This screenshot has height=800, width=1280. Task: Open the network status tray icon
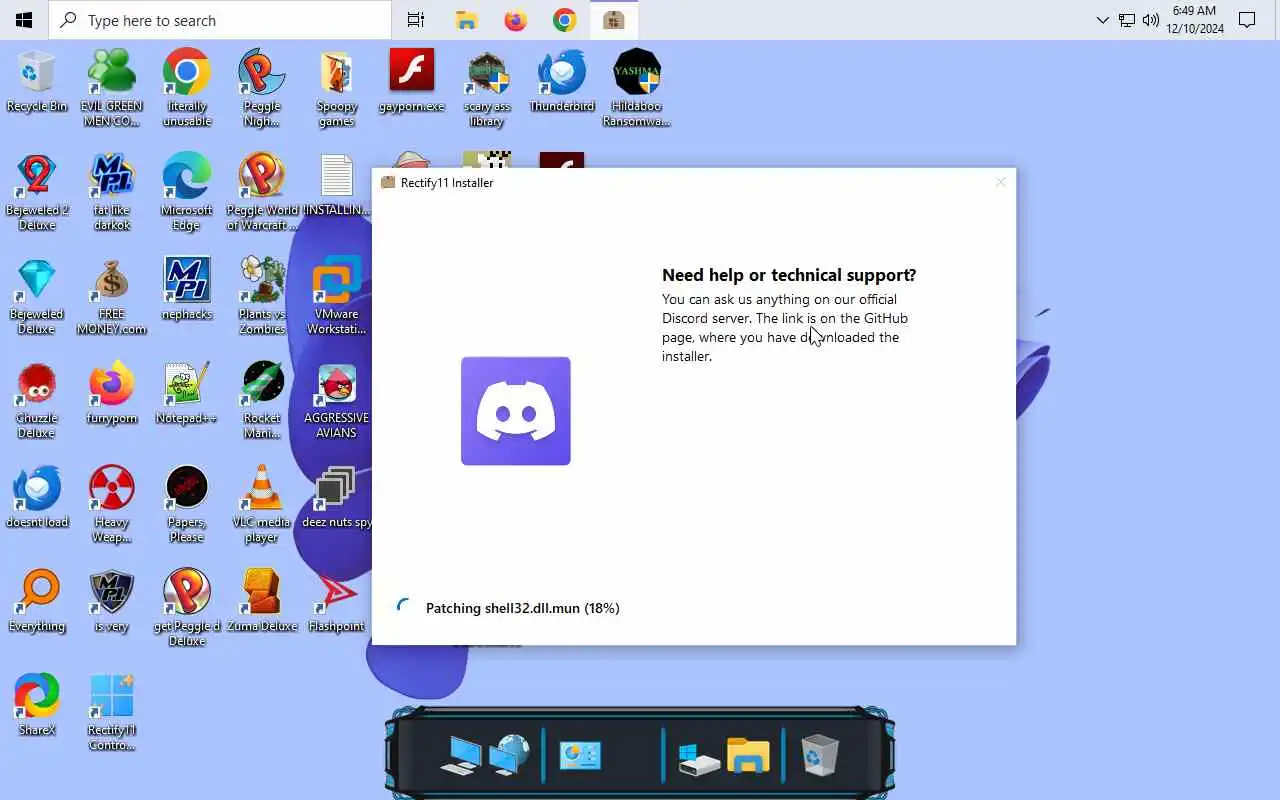point(1127,20)
